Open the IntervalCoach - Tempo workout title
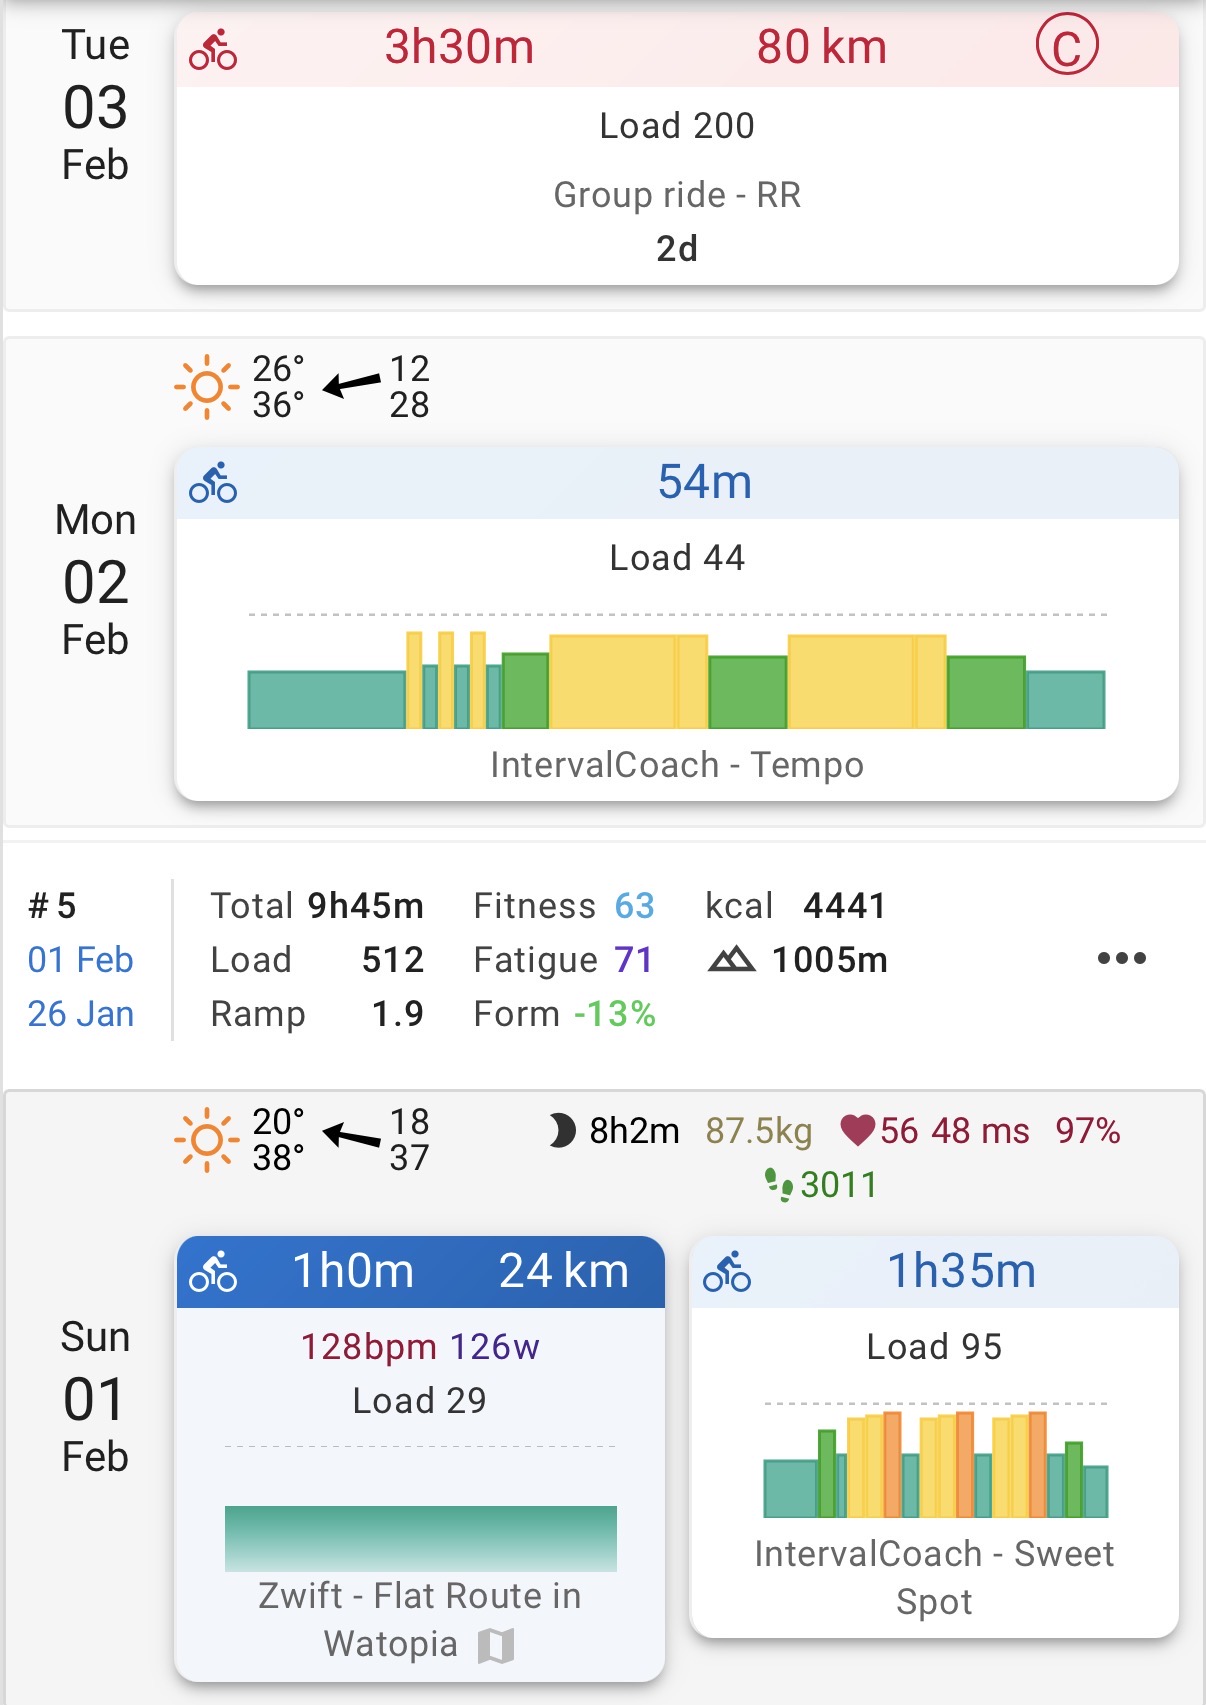This screenshot has width=1206, height=1705. 677,765
